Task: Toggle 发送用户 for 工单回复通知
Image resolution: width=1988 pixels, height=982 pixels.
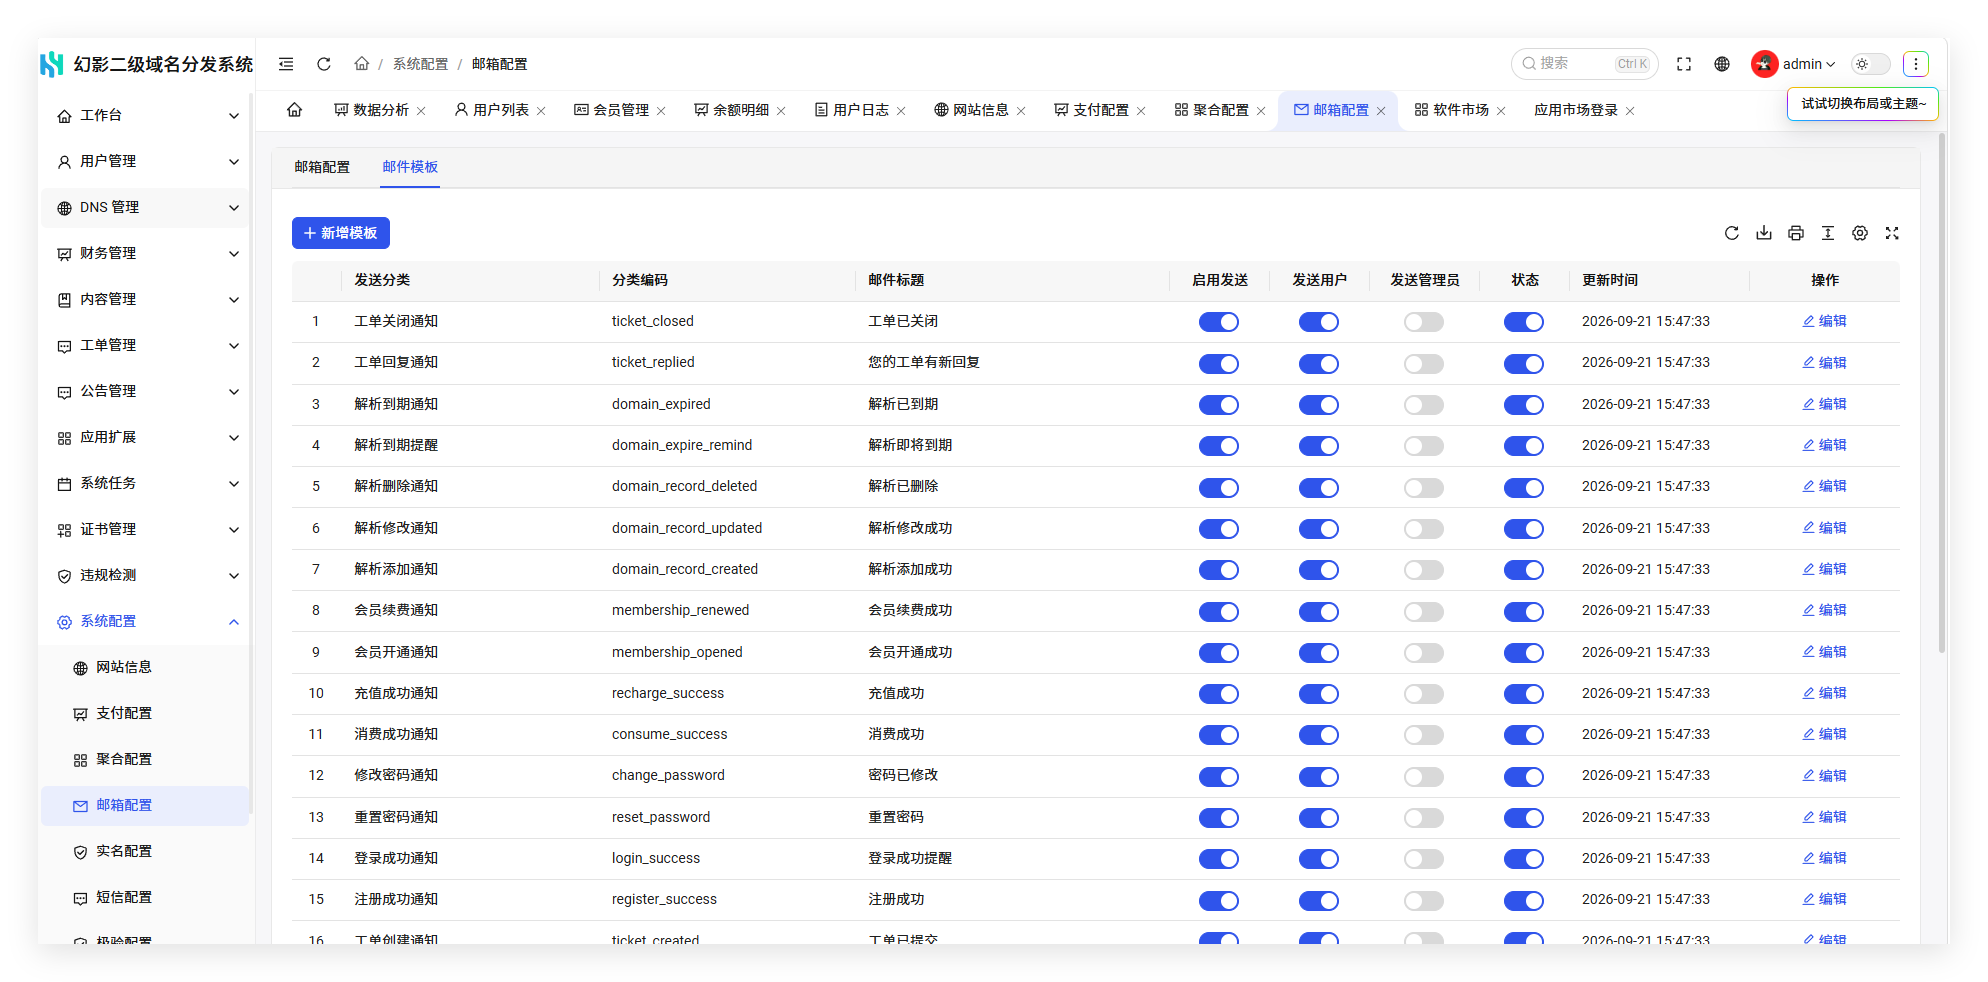Action: pos(1319,364)
